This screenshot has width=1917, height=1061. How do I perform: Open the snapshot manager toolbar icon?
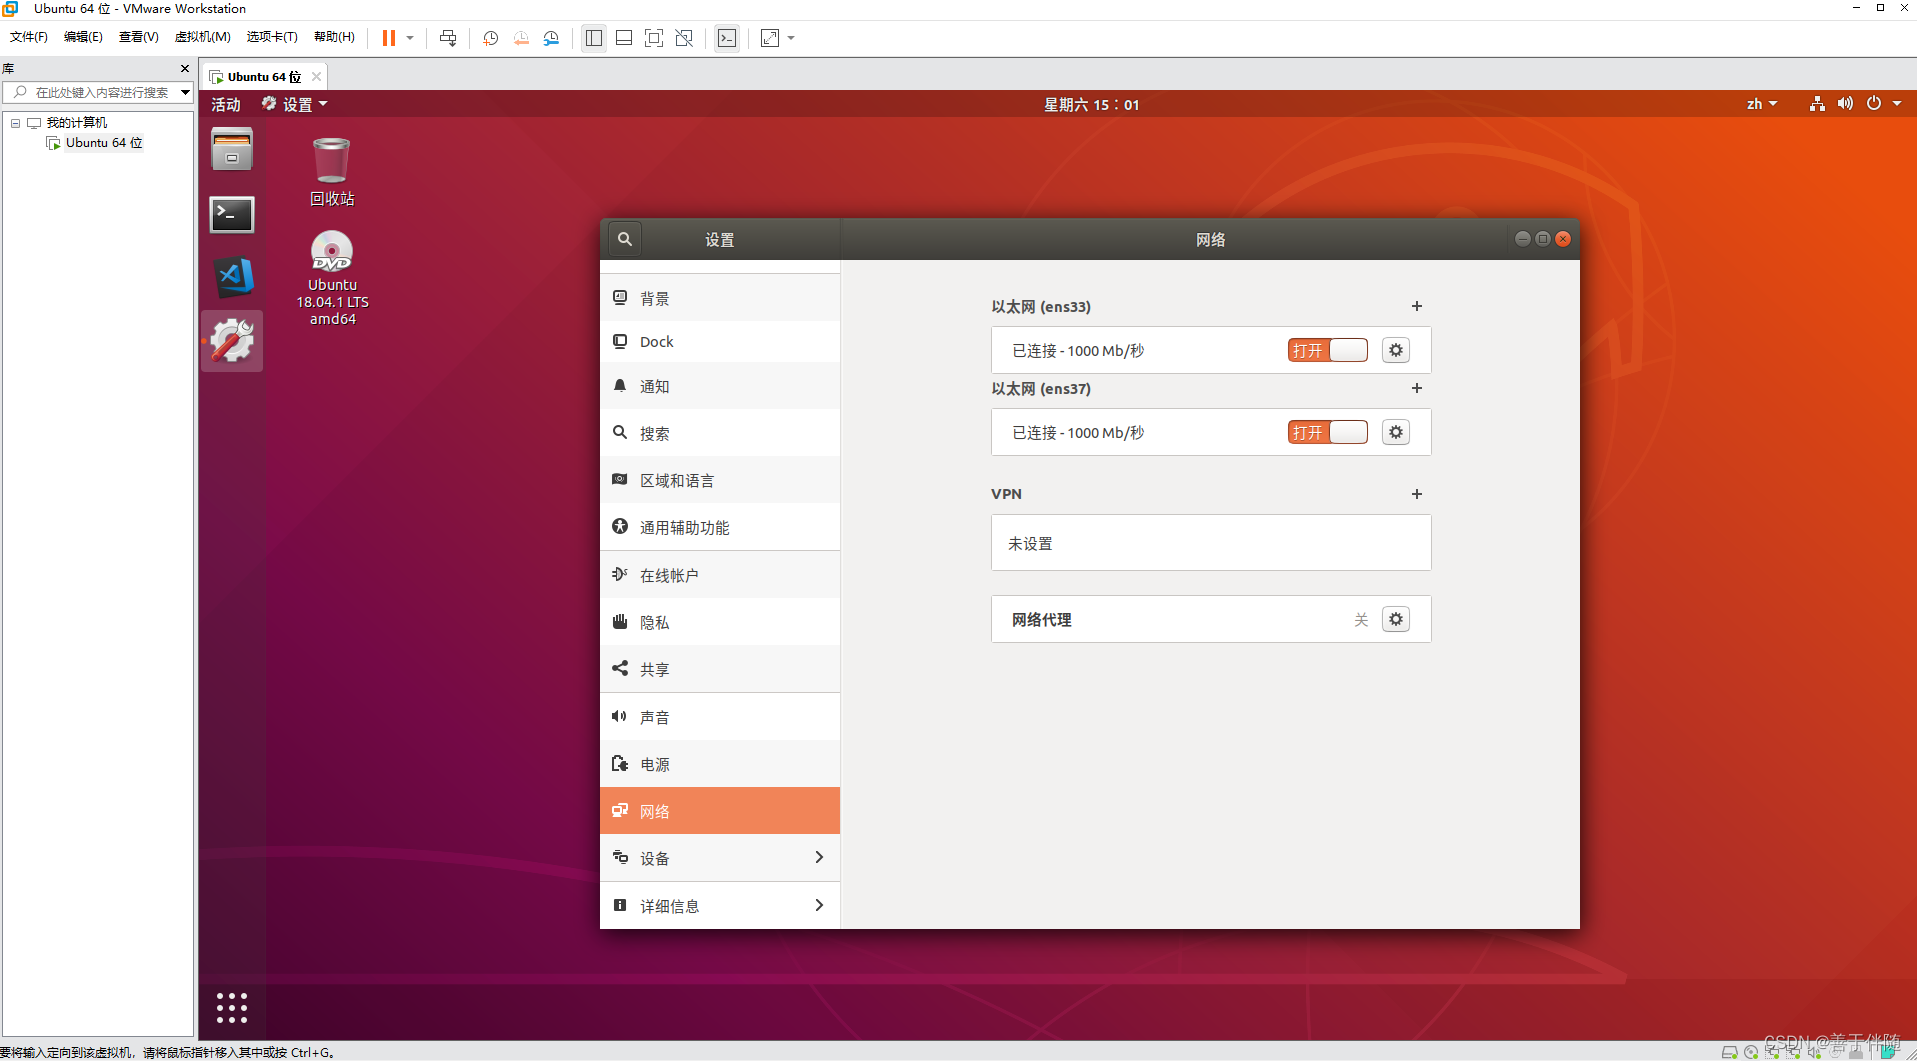click(551, 38)
